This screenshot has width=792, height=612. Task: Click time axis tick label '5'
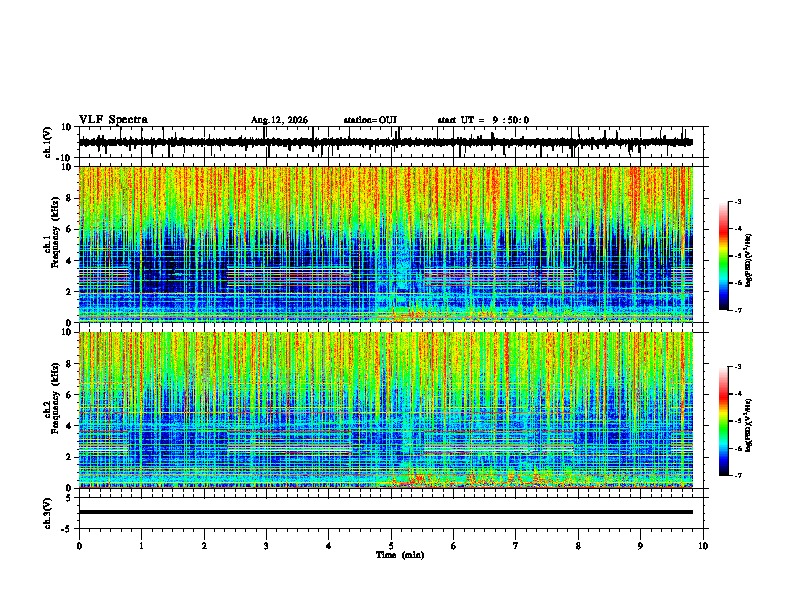(391, 546)
